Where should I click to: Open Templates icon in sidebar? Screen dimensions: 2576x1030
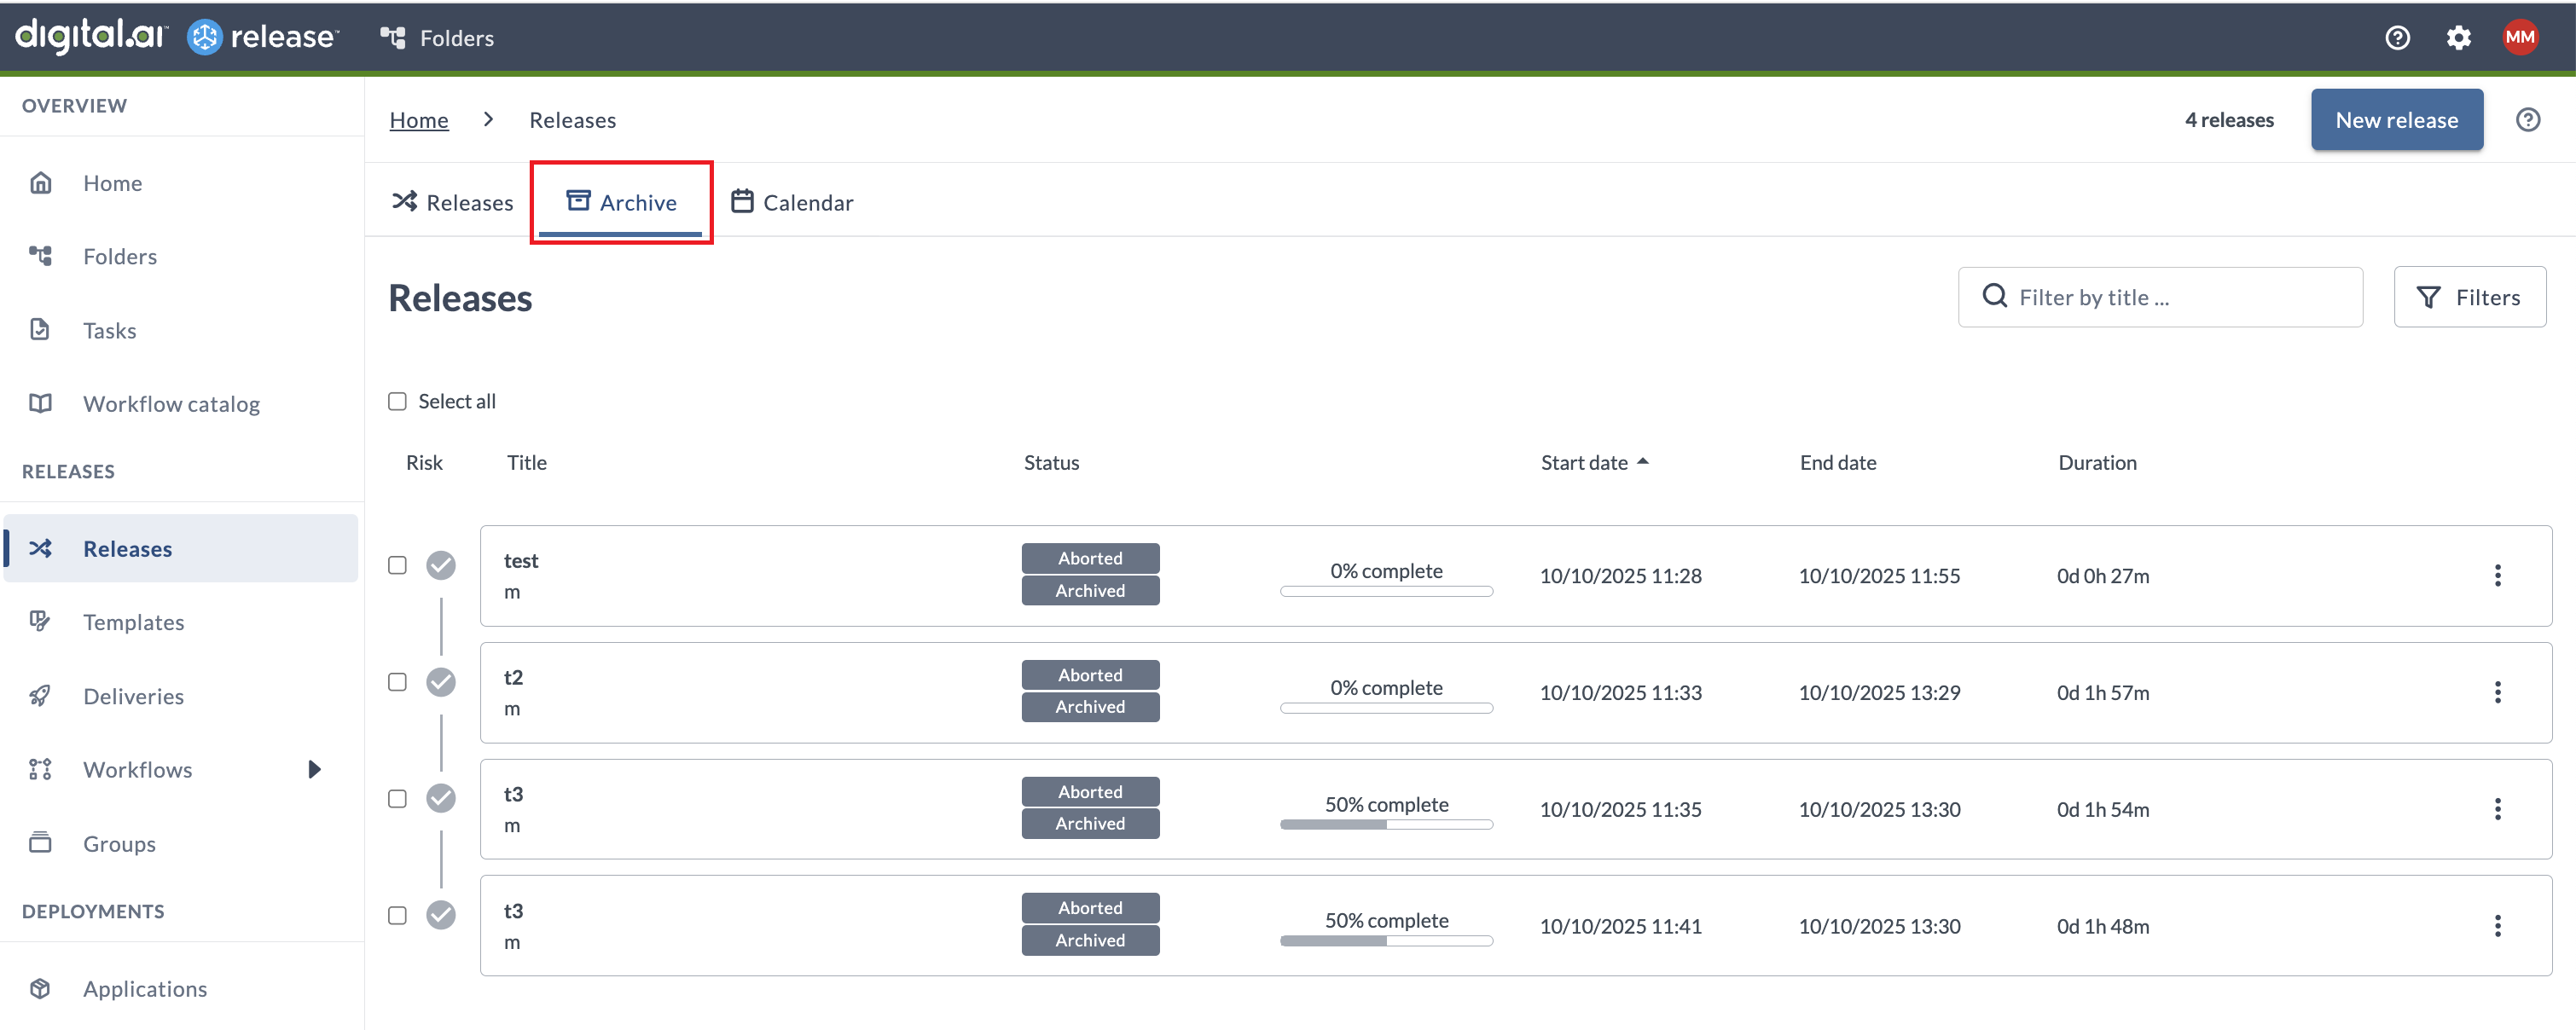(40, 622)
